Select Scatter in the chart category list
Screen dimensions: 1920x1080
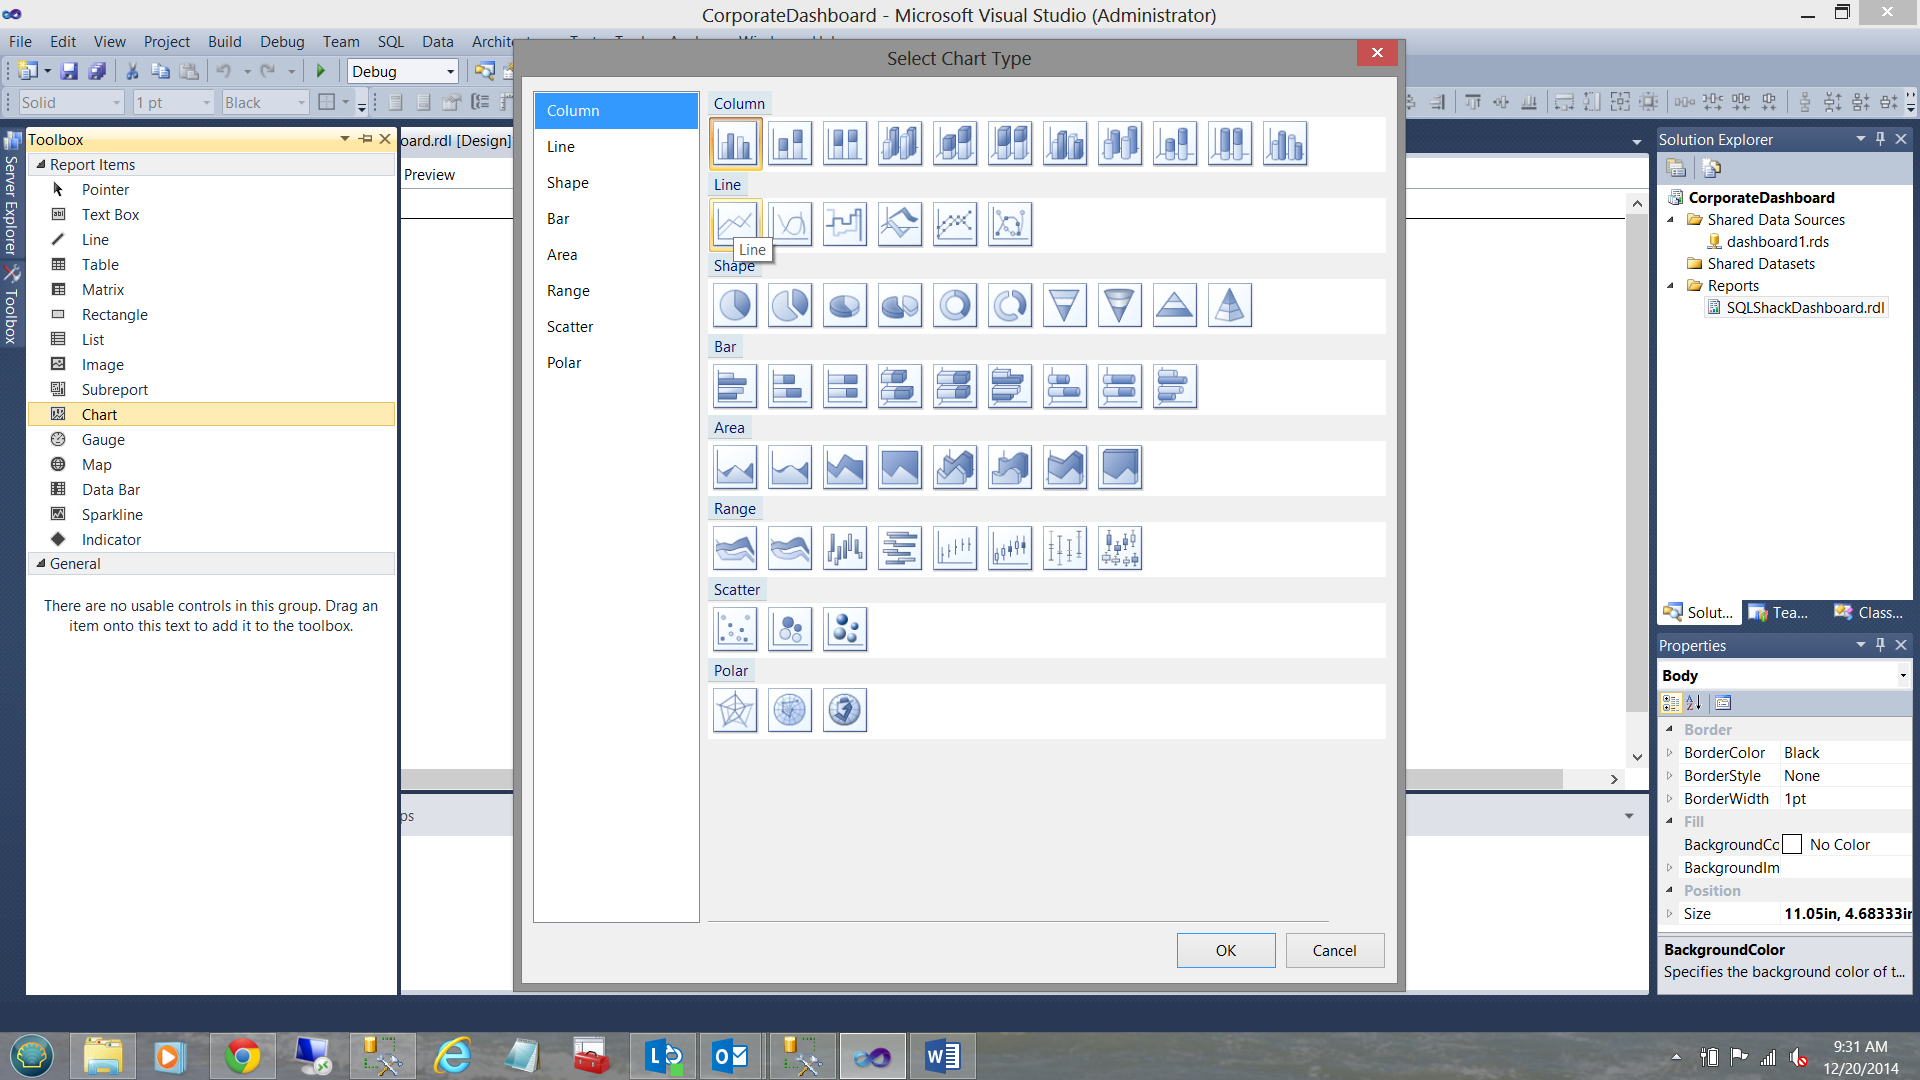pyautogui.click(x=570, y=327)
